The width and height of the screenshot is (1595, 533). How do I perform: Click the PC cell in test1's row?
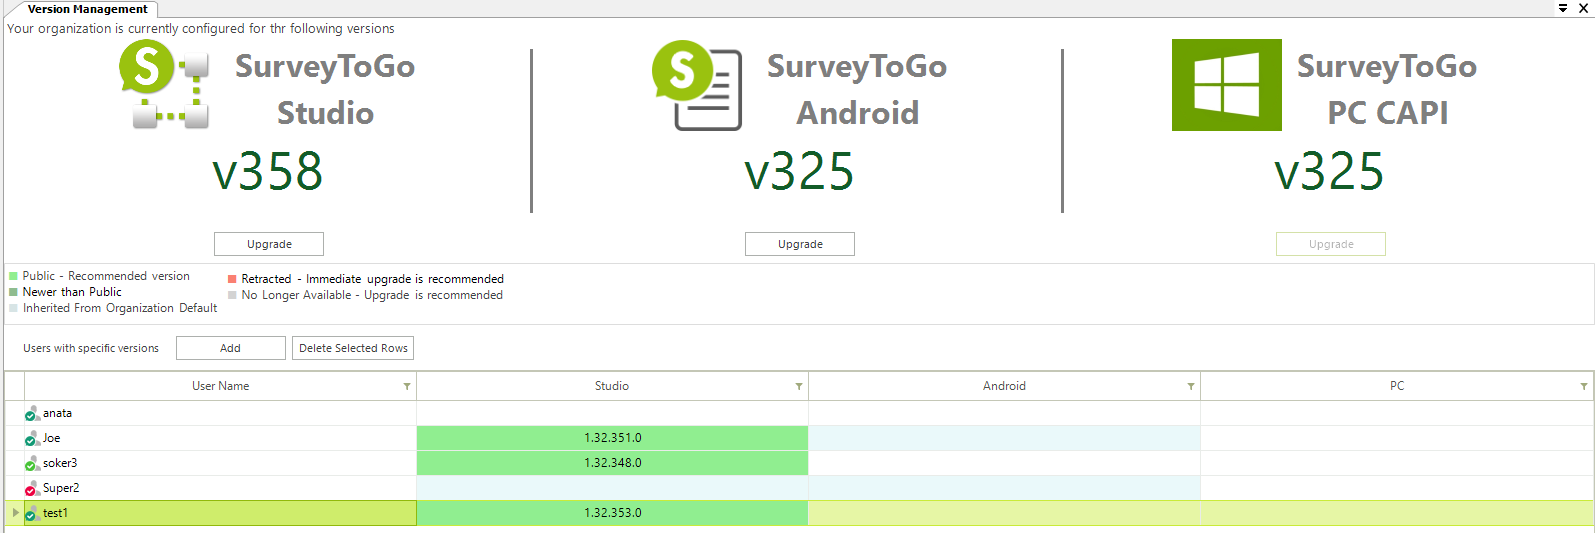click(x=1397, y=513)
